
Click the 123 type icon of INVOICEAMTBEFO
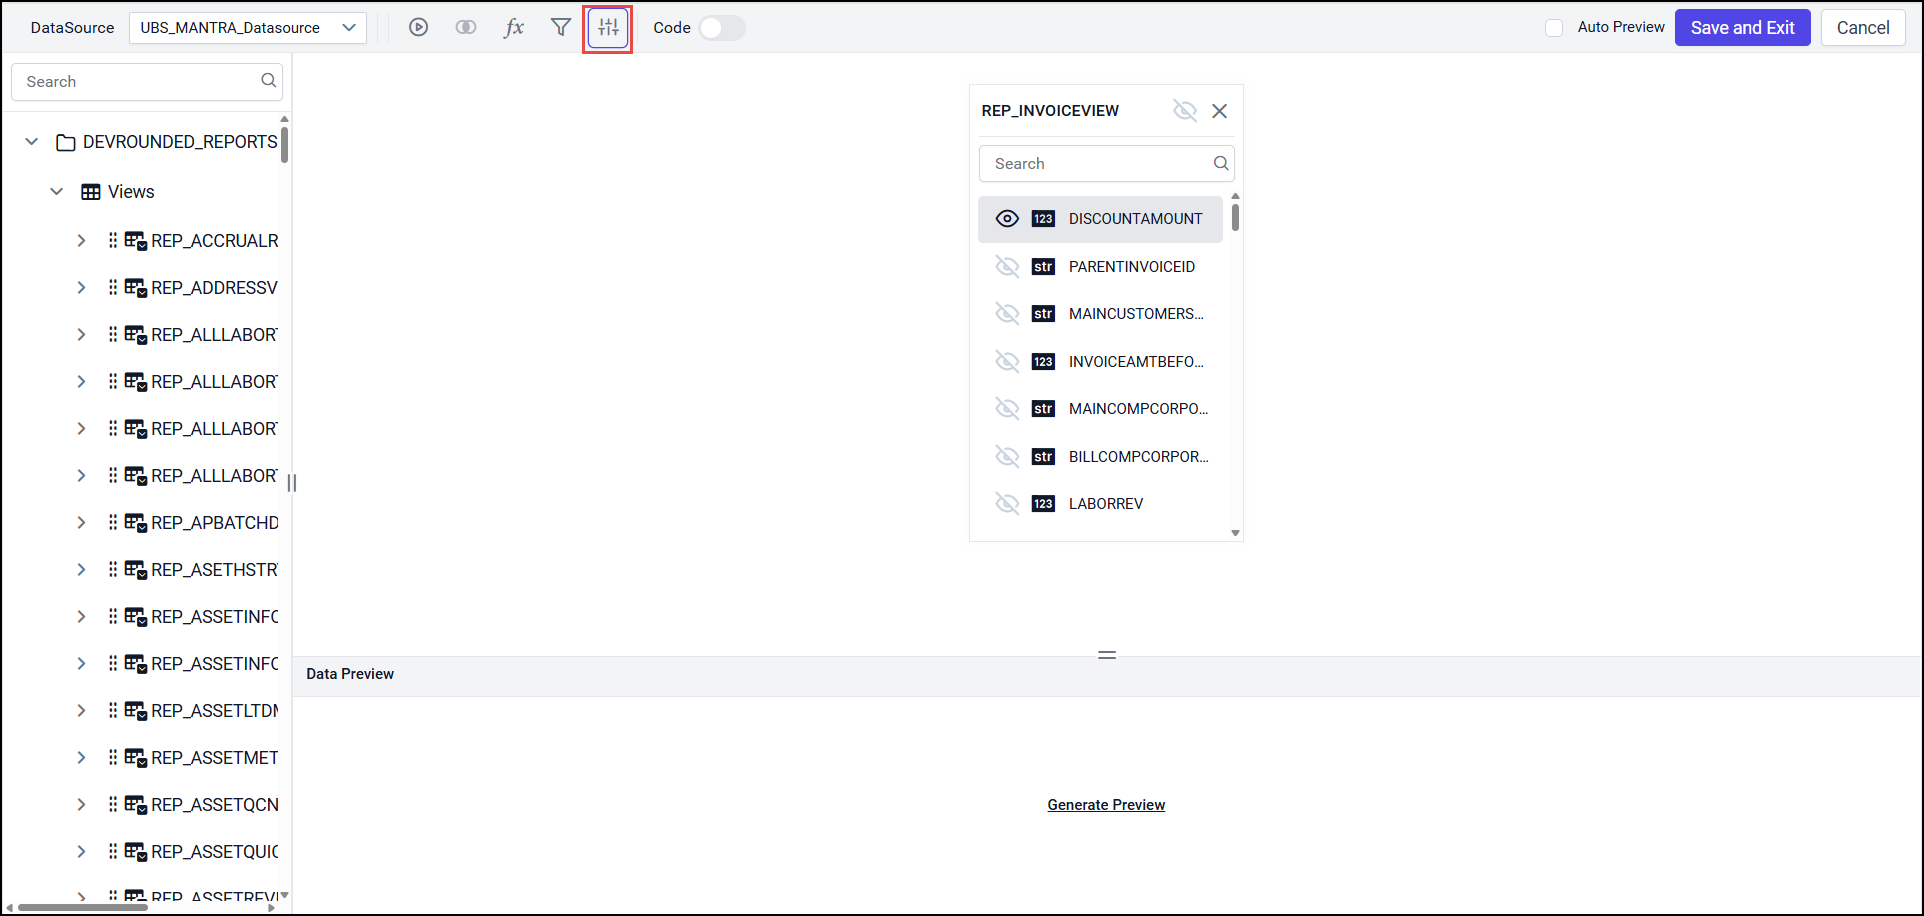(1043, 362)
